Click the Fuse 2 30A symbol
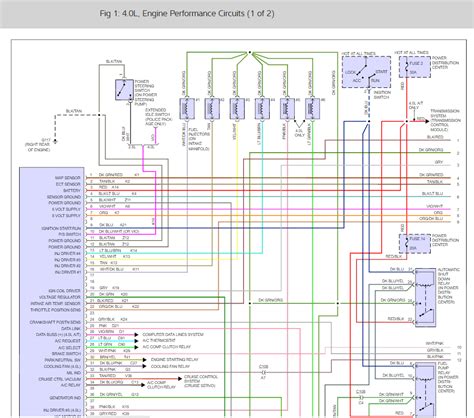 (x=415, y=67)
